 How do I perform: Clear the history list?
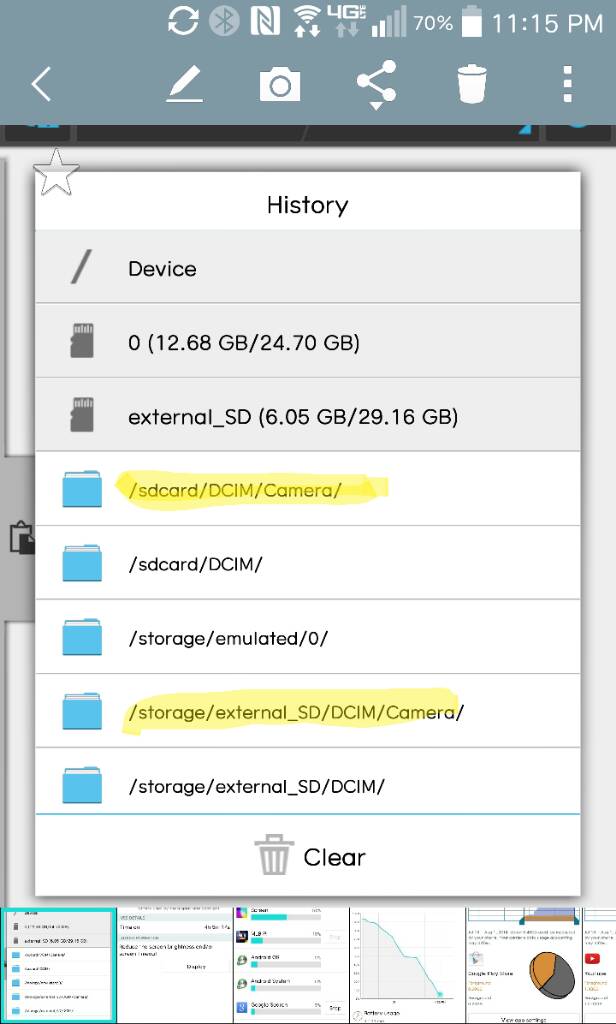click(308, 856)
